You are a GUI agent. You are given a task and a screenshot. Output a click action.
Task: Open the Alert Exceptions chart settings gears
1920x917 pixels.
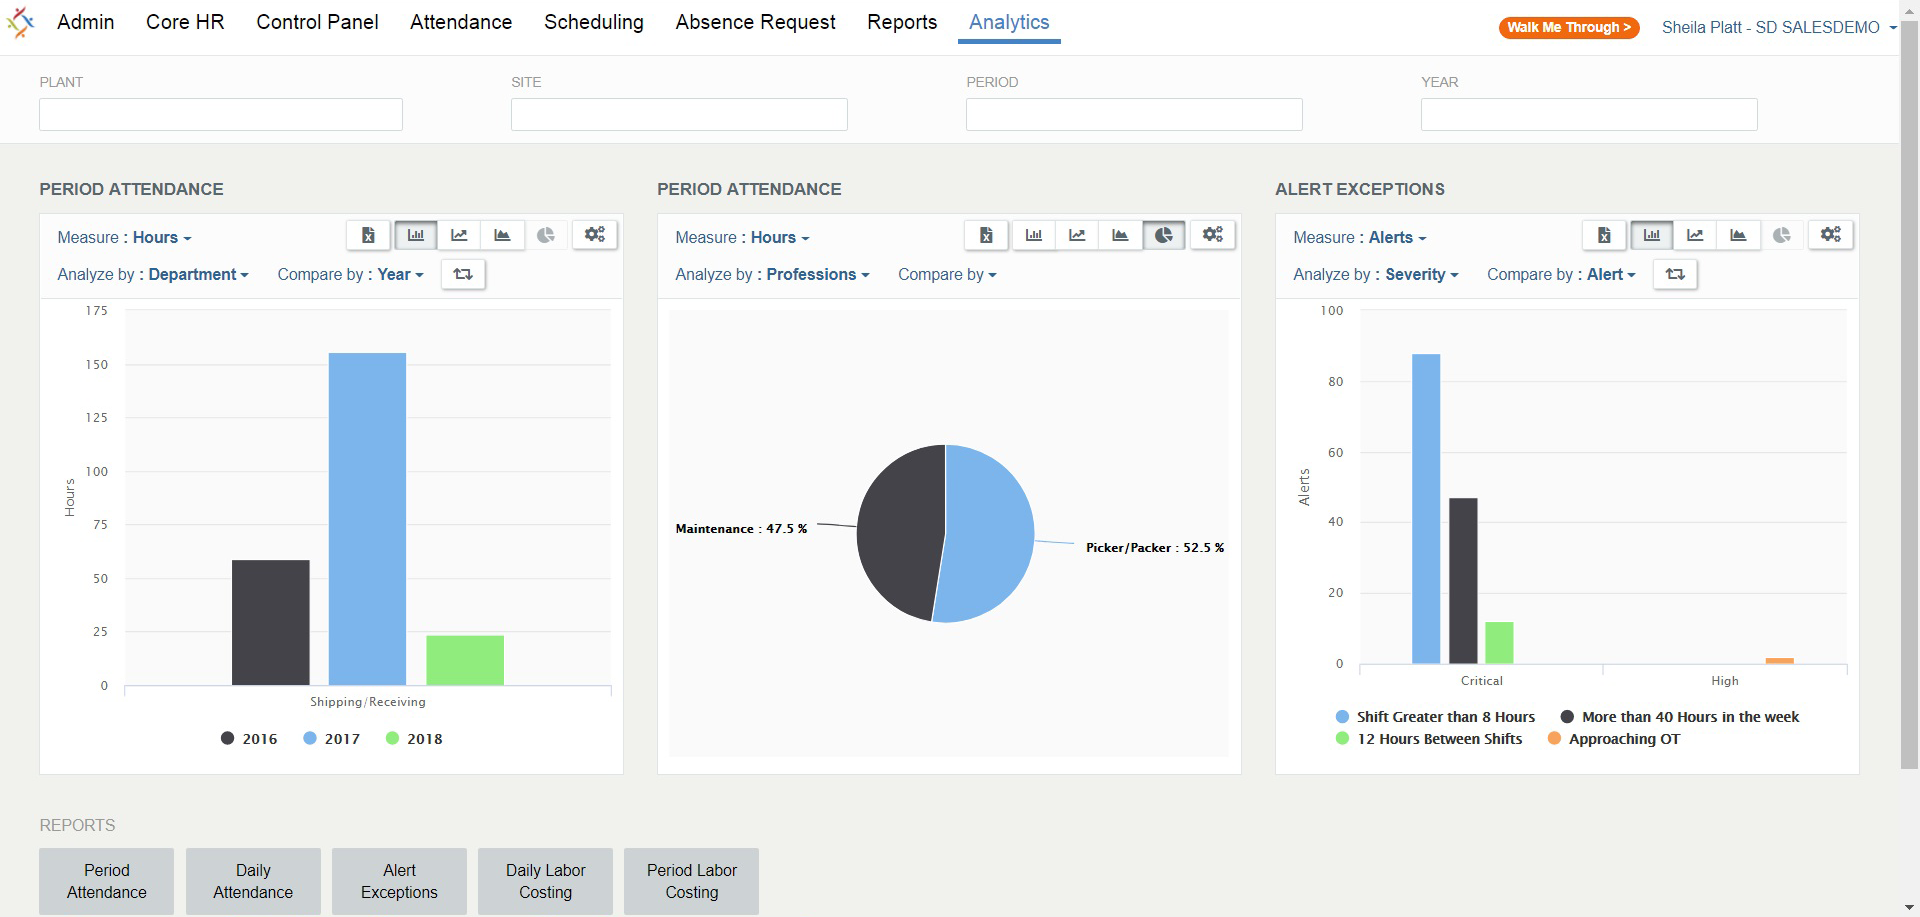point(1831,235)
